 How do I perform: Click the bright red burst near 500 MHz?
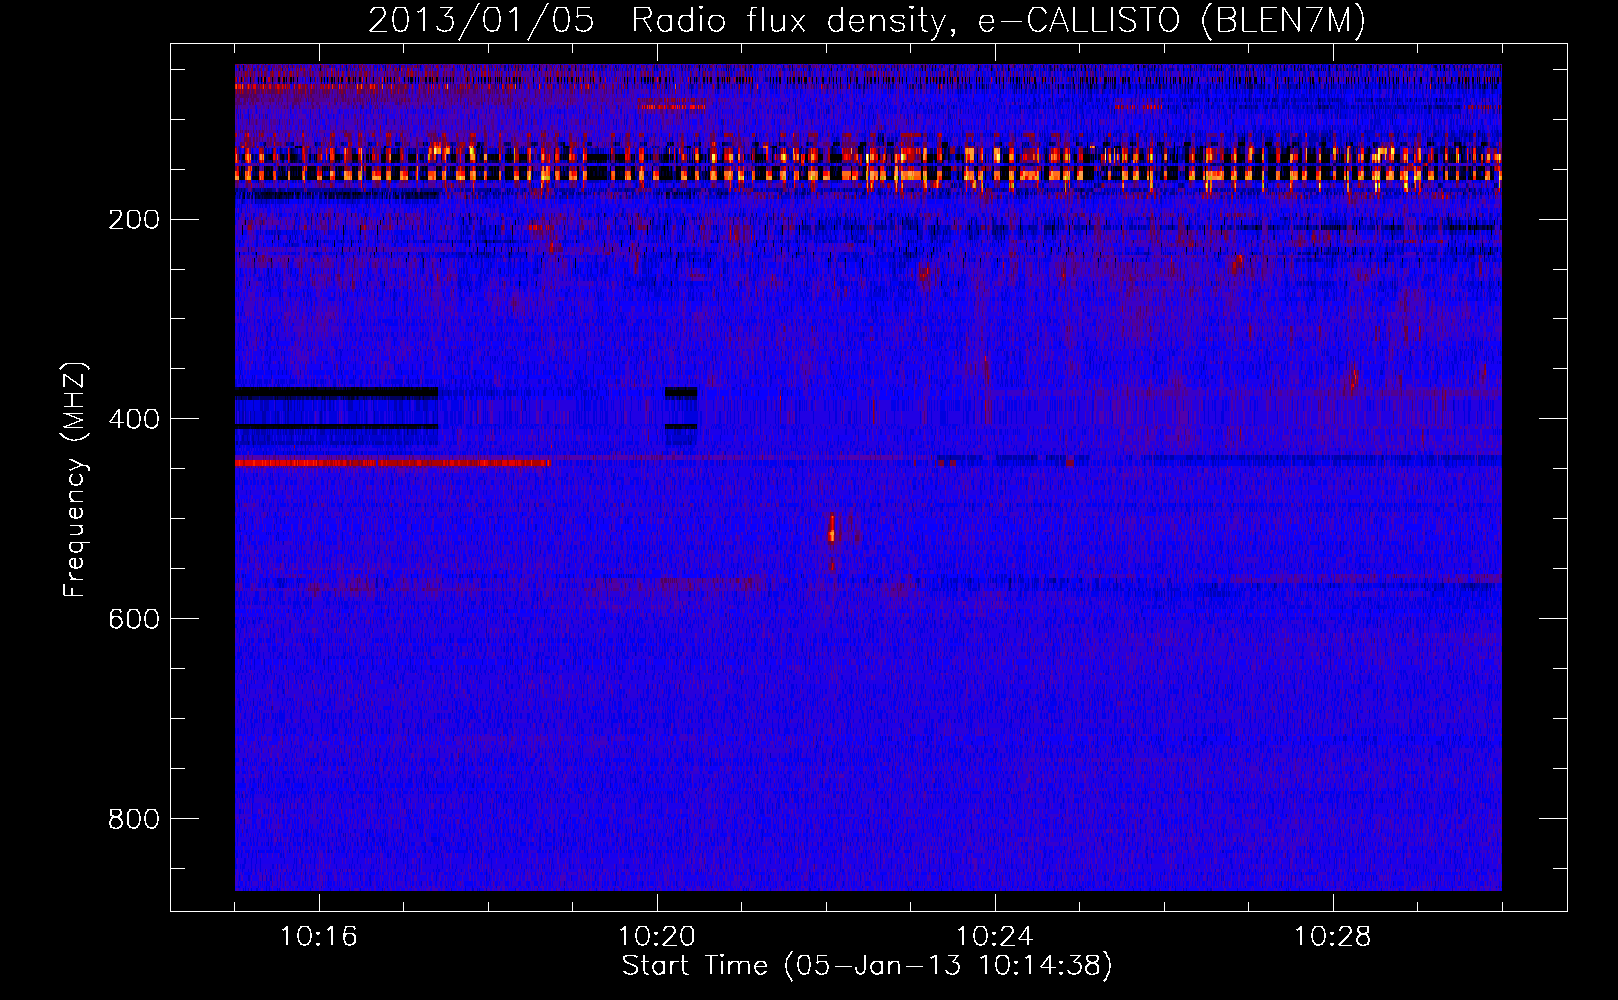[832, 528]
